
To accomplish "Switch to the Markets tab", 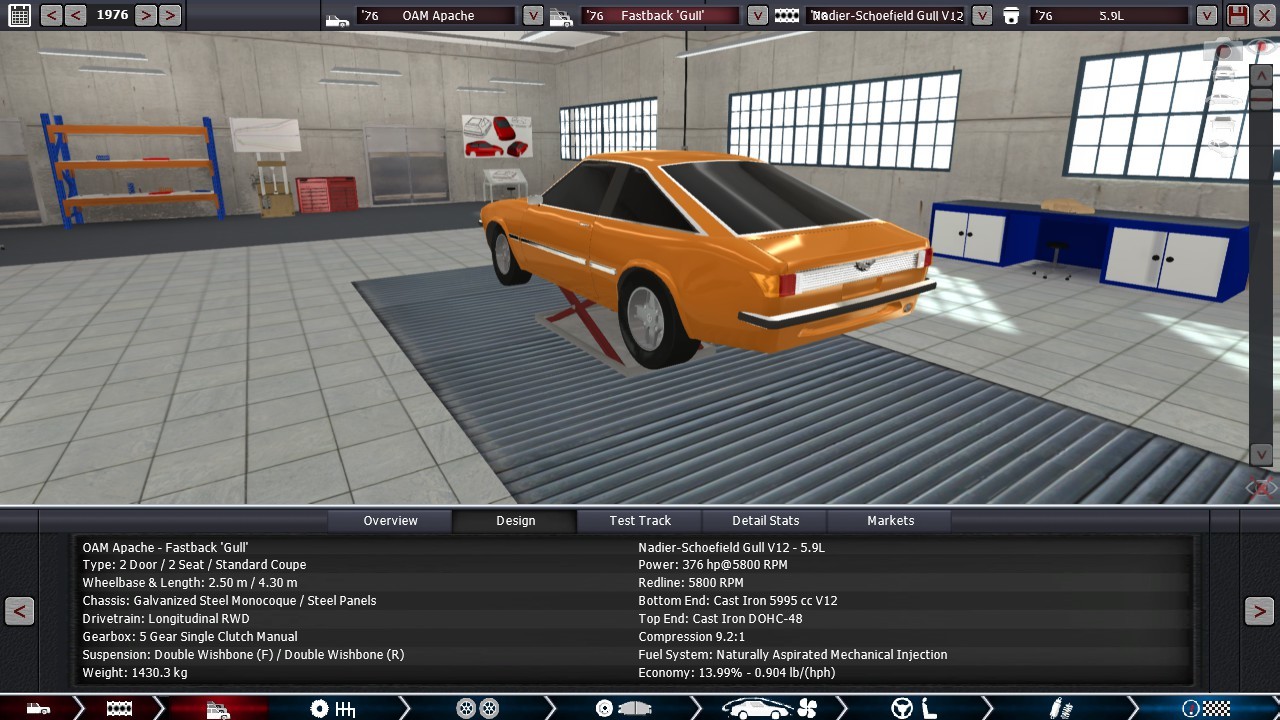I will (x=890, y=520).
